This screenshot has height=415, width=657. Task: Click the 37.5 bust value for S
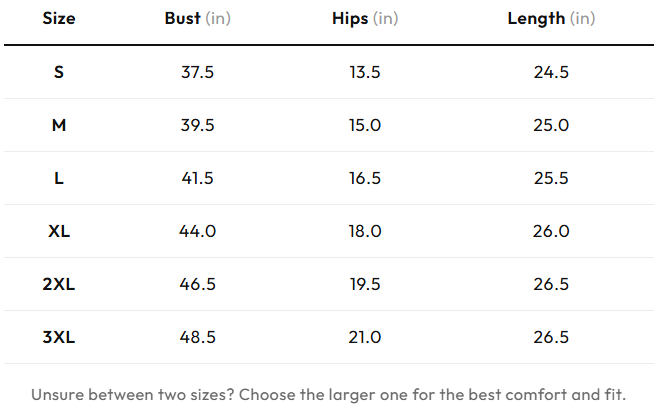point(197,72)
